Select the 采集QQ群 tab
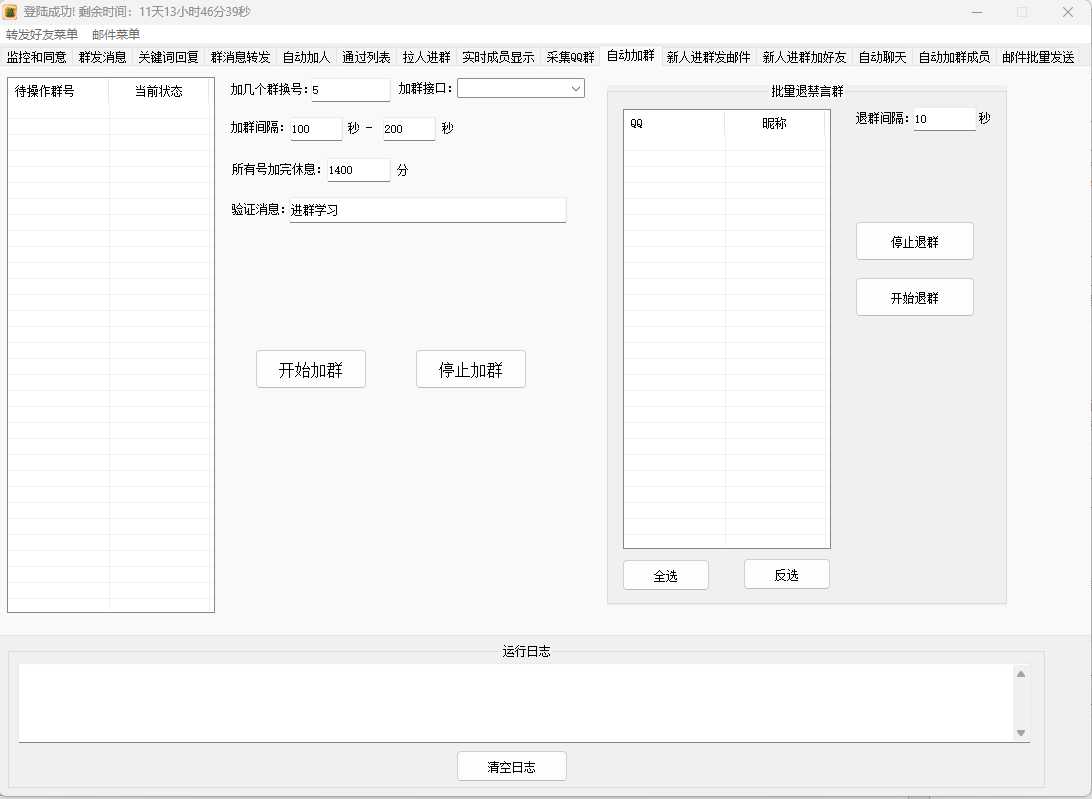1092x799 pixels. pos(569,57)
